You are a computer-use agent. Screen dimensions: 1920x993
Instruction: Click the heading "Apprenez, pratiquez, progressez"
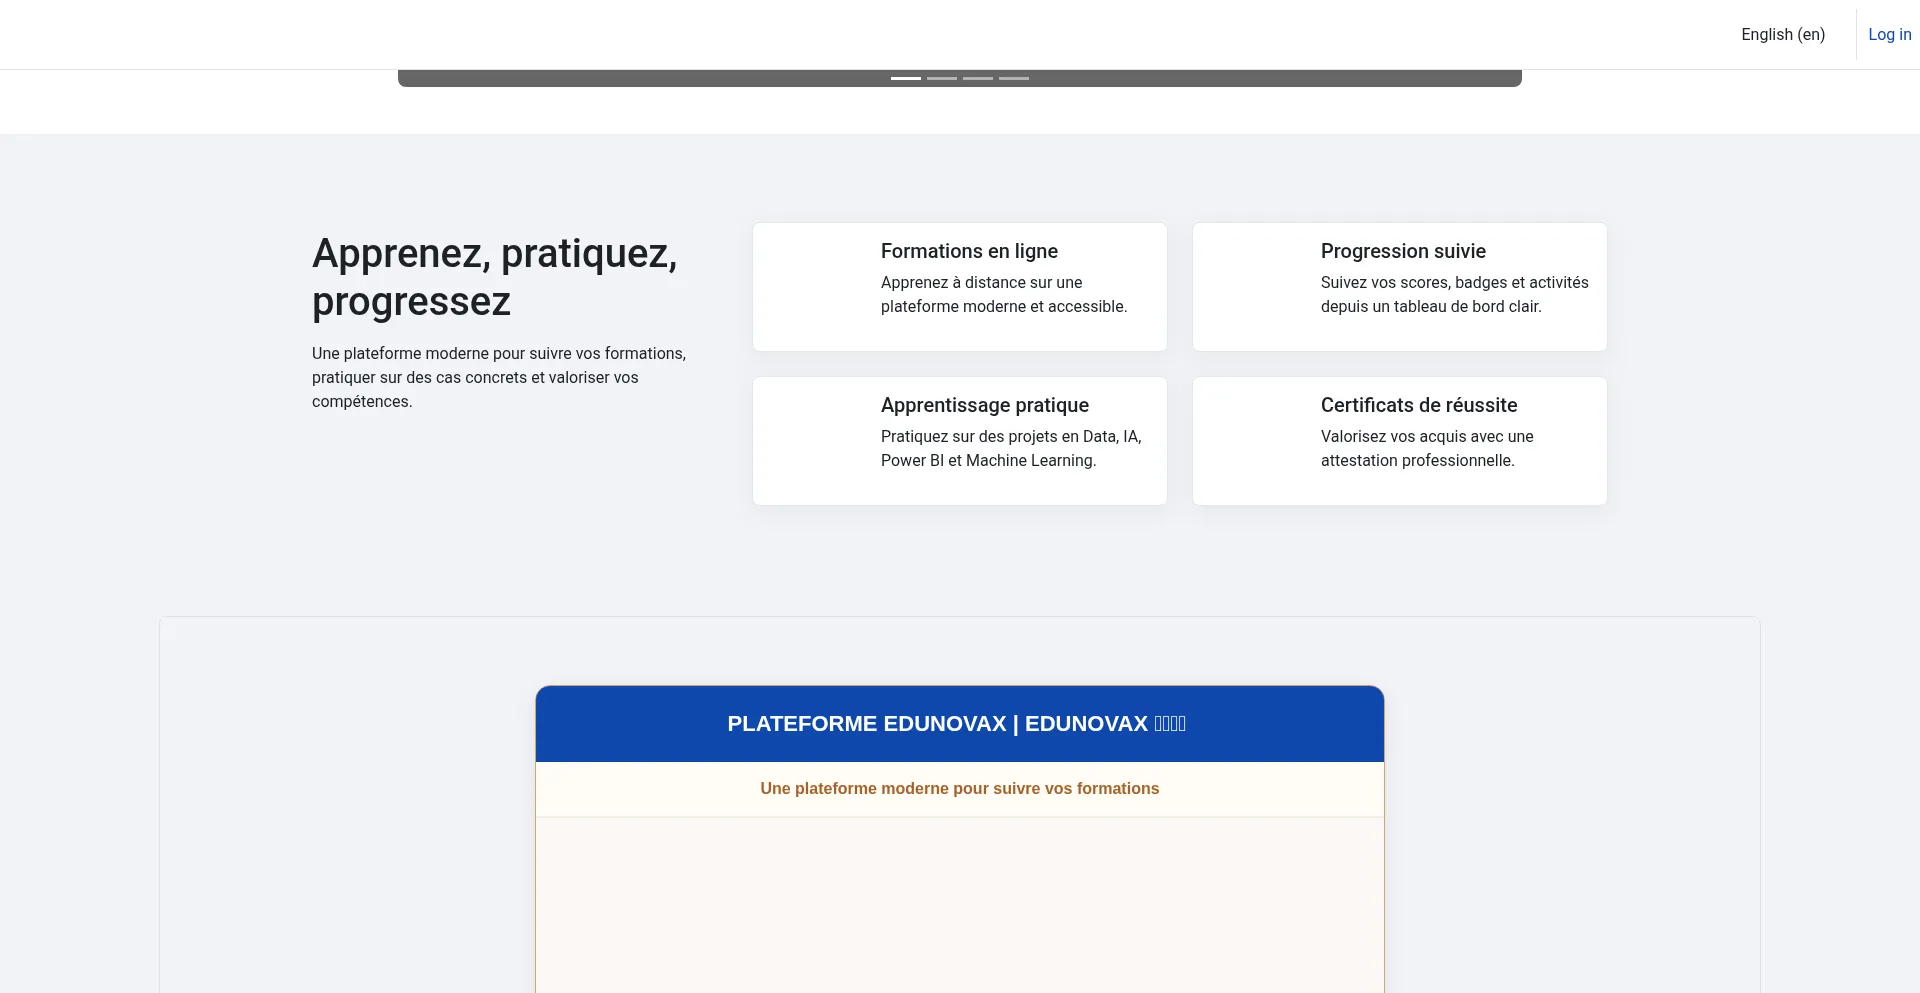(495, 277)
